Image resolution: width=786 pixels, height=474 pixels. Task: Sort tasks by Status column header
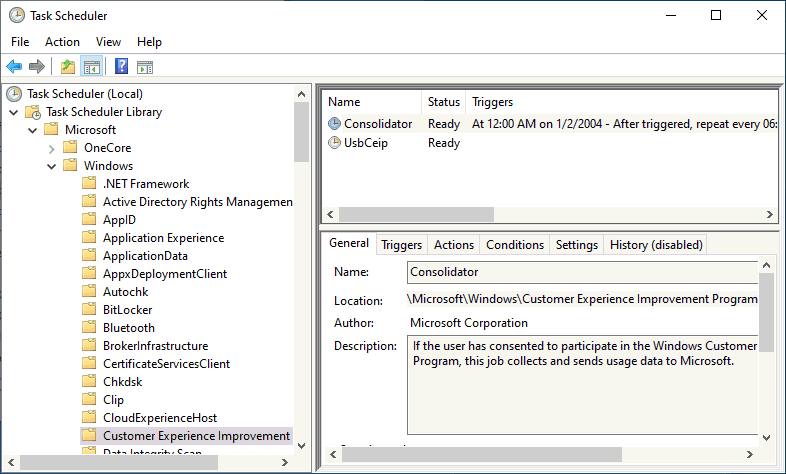pyautogui.click(x=444, y=102)
